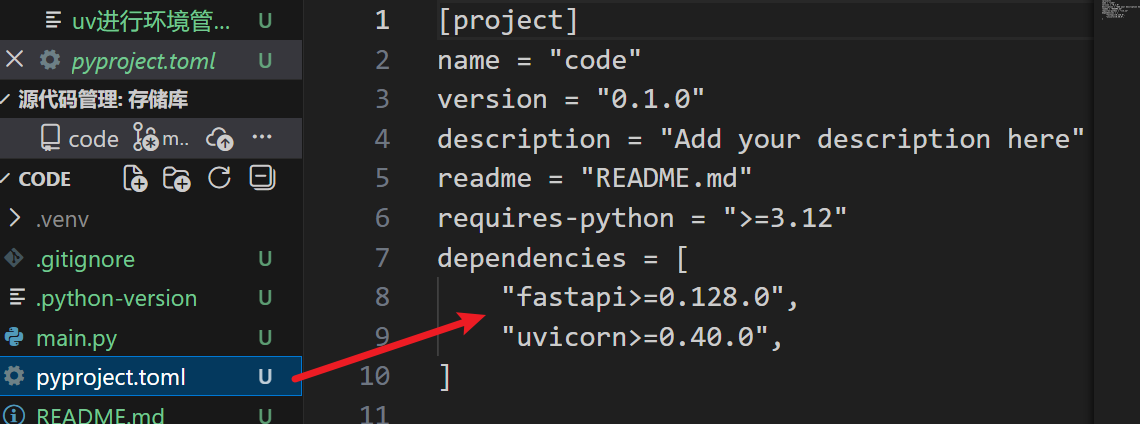Expand the .venv folder

pos(15,219)
